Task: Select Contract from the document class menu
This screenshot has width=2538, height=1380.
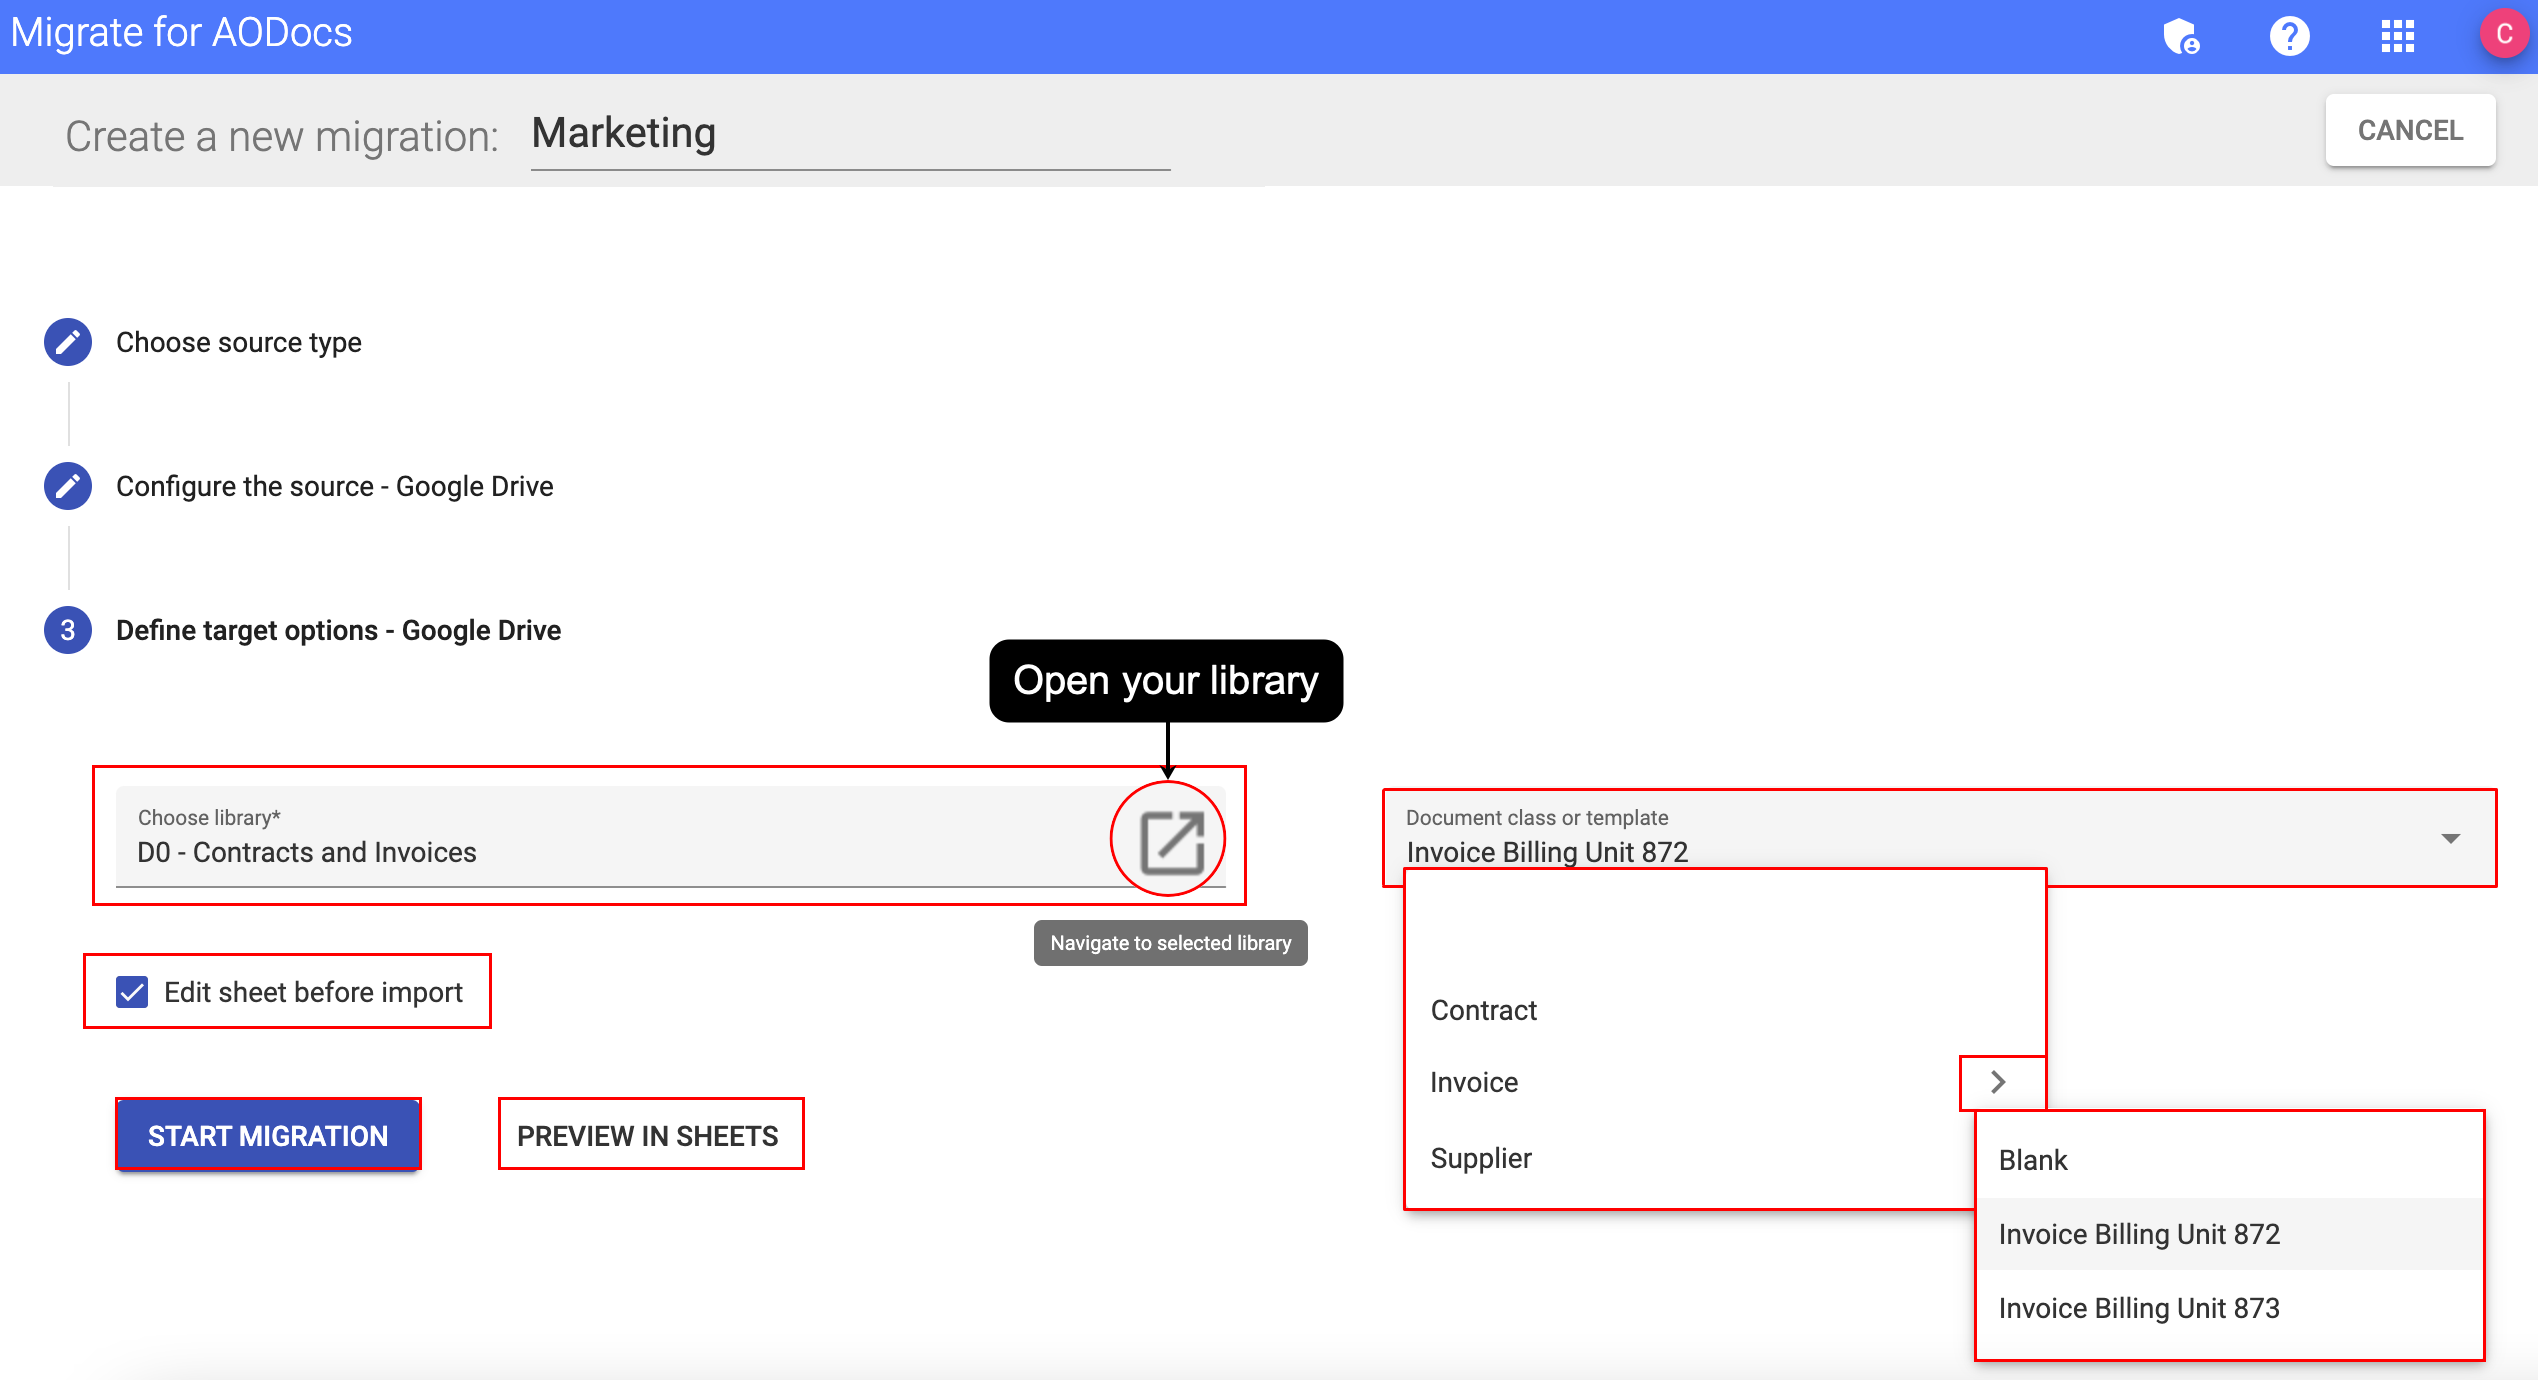Action: tap(1484, 1010)
